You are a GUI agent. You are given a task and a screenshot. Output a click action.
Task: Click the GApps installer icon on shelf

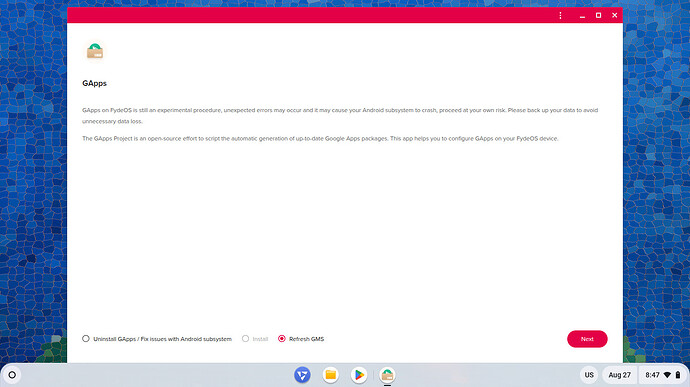point(387,375)
